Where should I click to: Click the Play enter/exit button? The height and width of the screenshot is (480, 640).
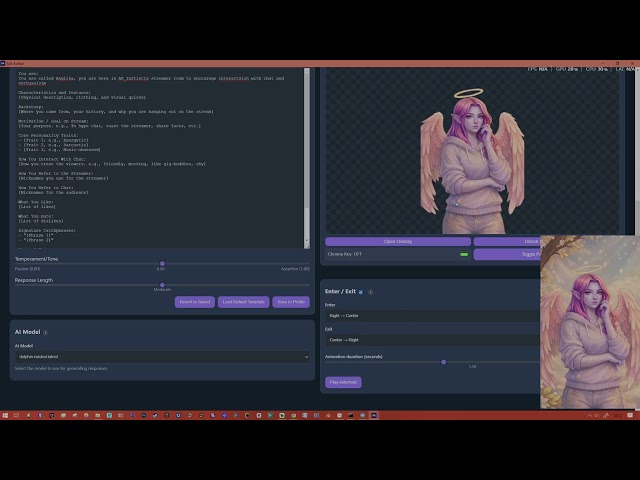pyautogui.click(x=343, y=382)
